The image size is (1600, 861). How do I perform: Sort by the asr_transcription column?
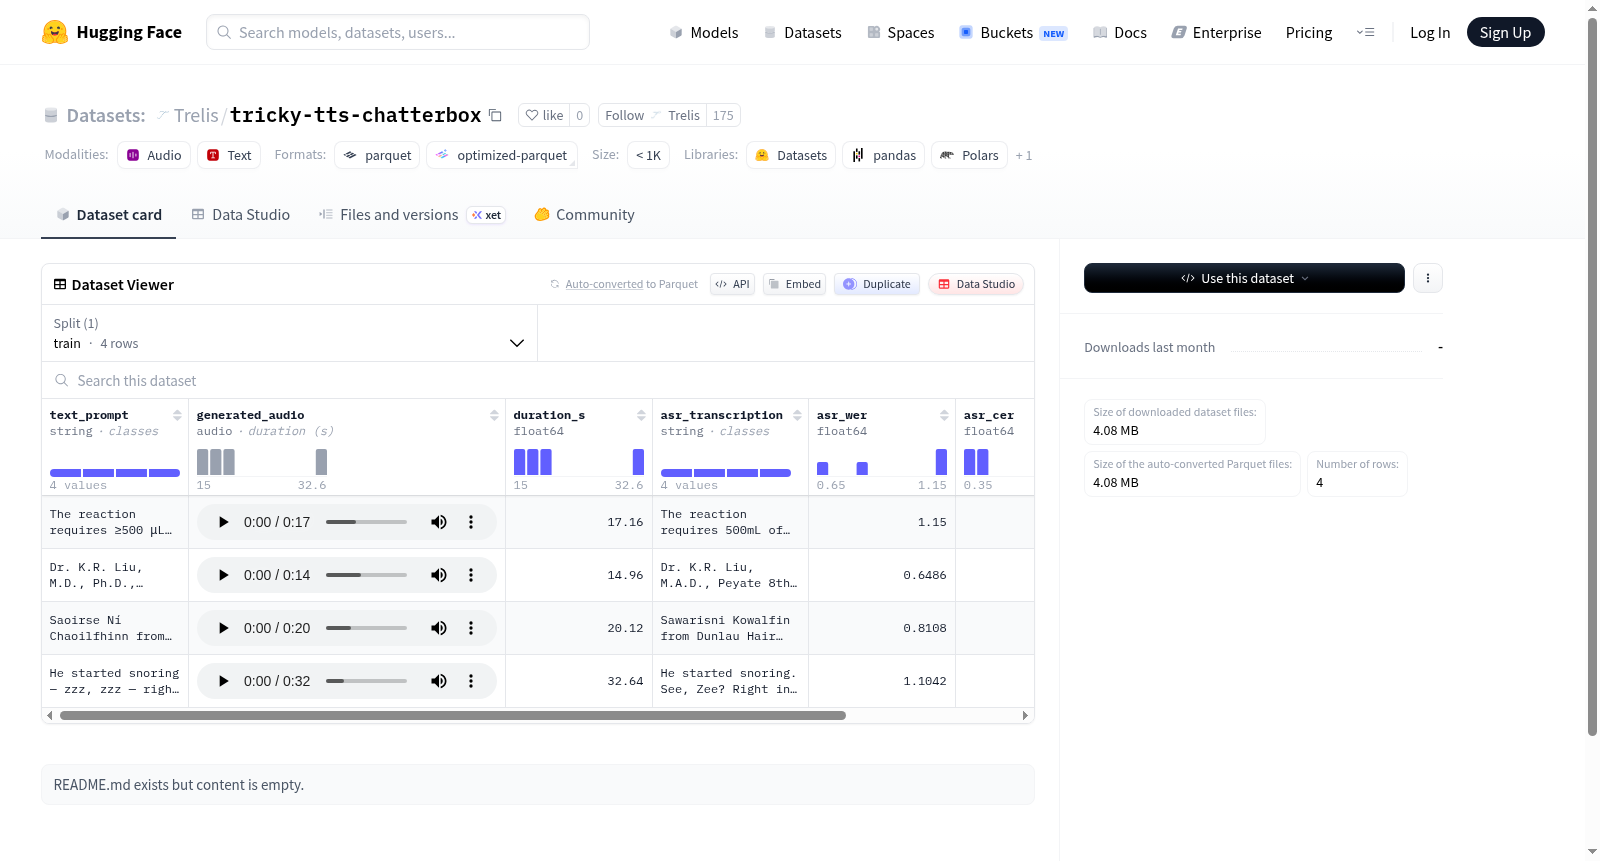[x=797, y=415]
